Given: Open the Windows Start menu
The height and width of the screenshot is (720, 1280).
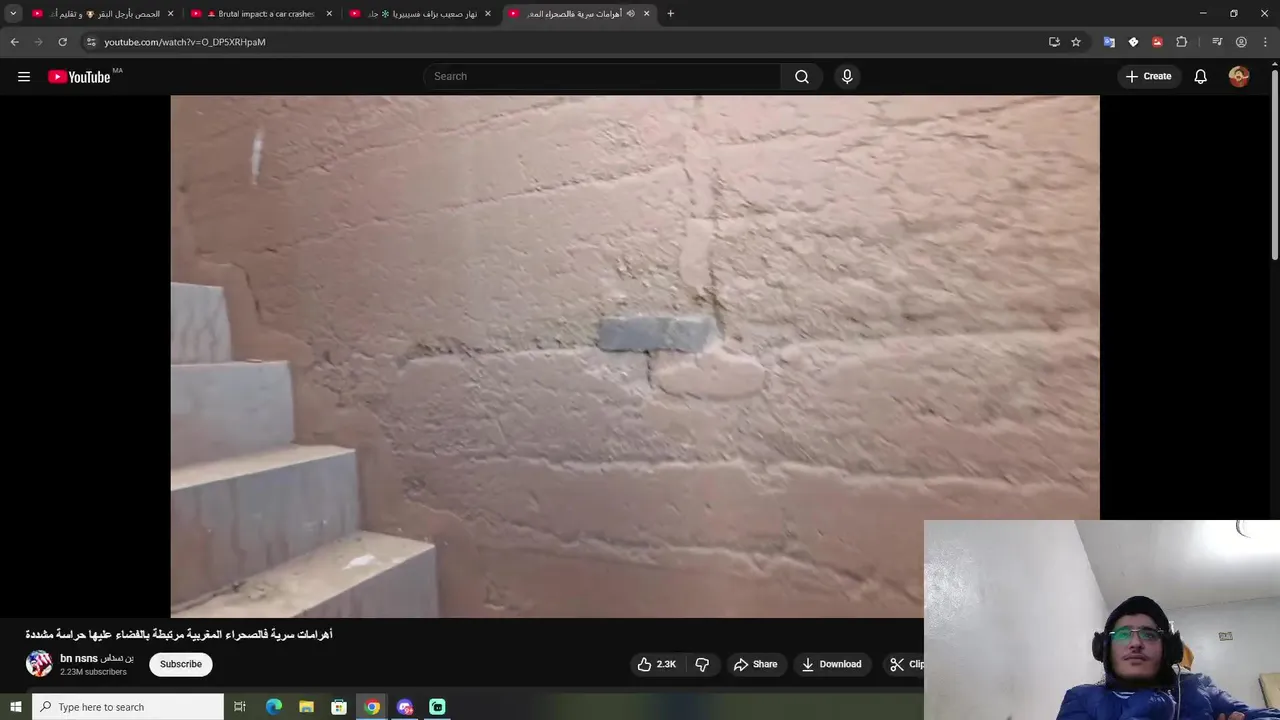Looking at the screenshot, I should 15,707.
